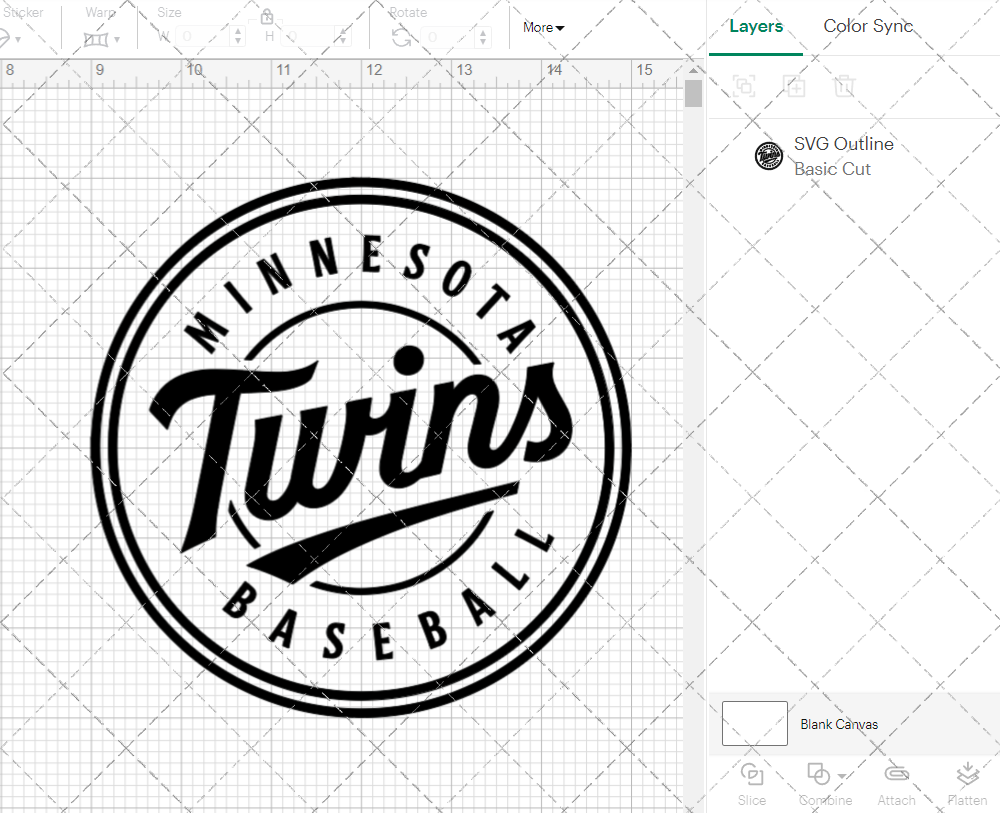The image size is (1000, 813).
Task: Click the Slice tool icon
Action: point(751,775)
